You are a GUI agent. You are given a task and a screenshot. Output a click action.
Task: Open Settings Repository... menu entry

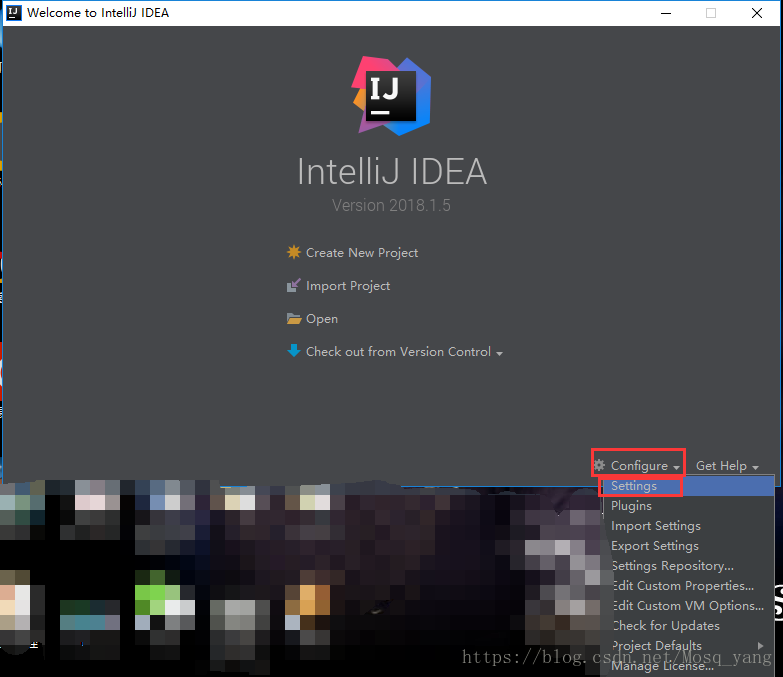(x=688, y=566)
